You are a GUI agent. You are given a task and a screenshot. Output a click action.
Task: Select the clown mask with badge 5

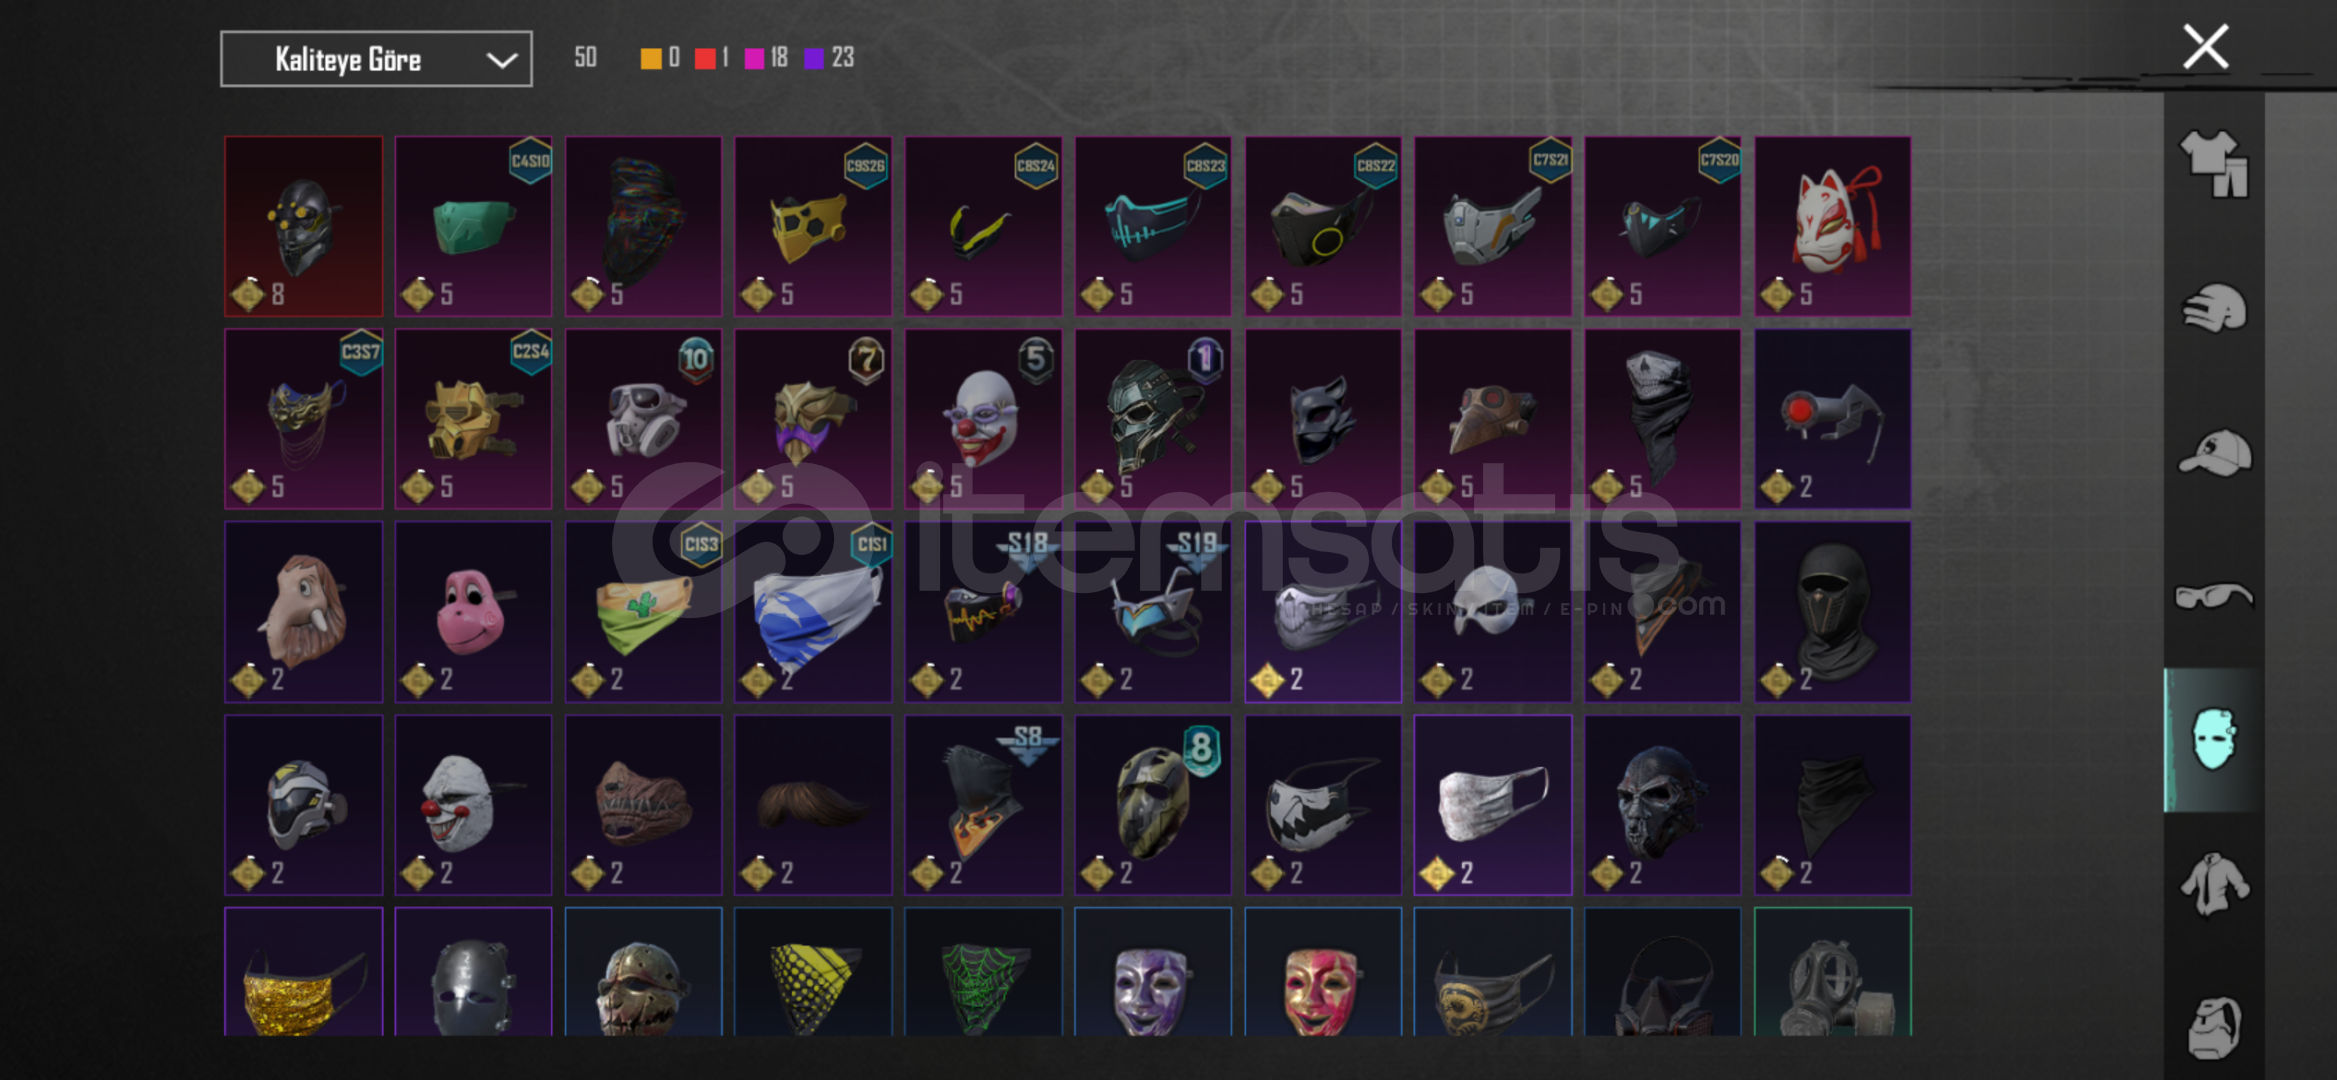[x=983, y=419]
